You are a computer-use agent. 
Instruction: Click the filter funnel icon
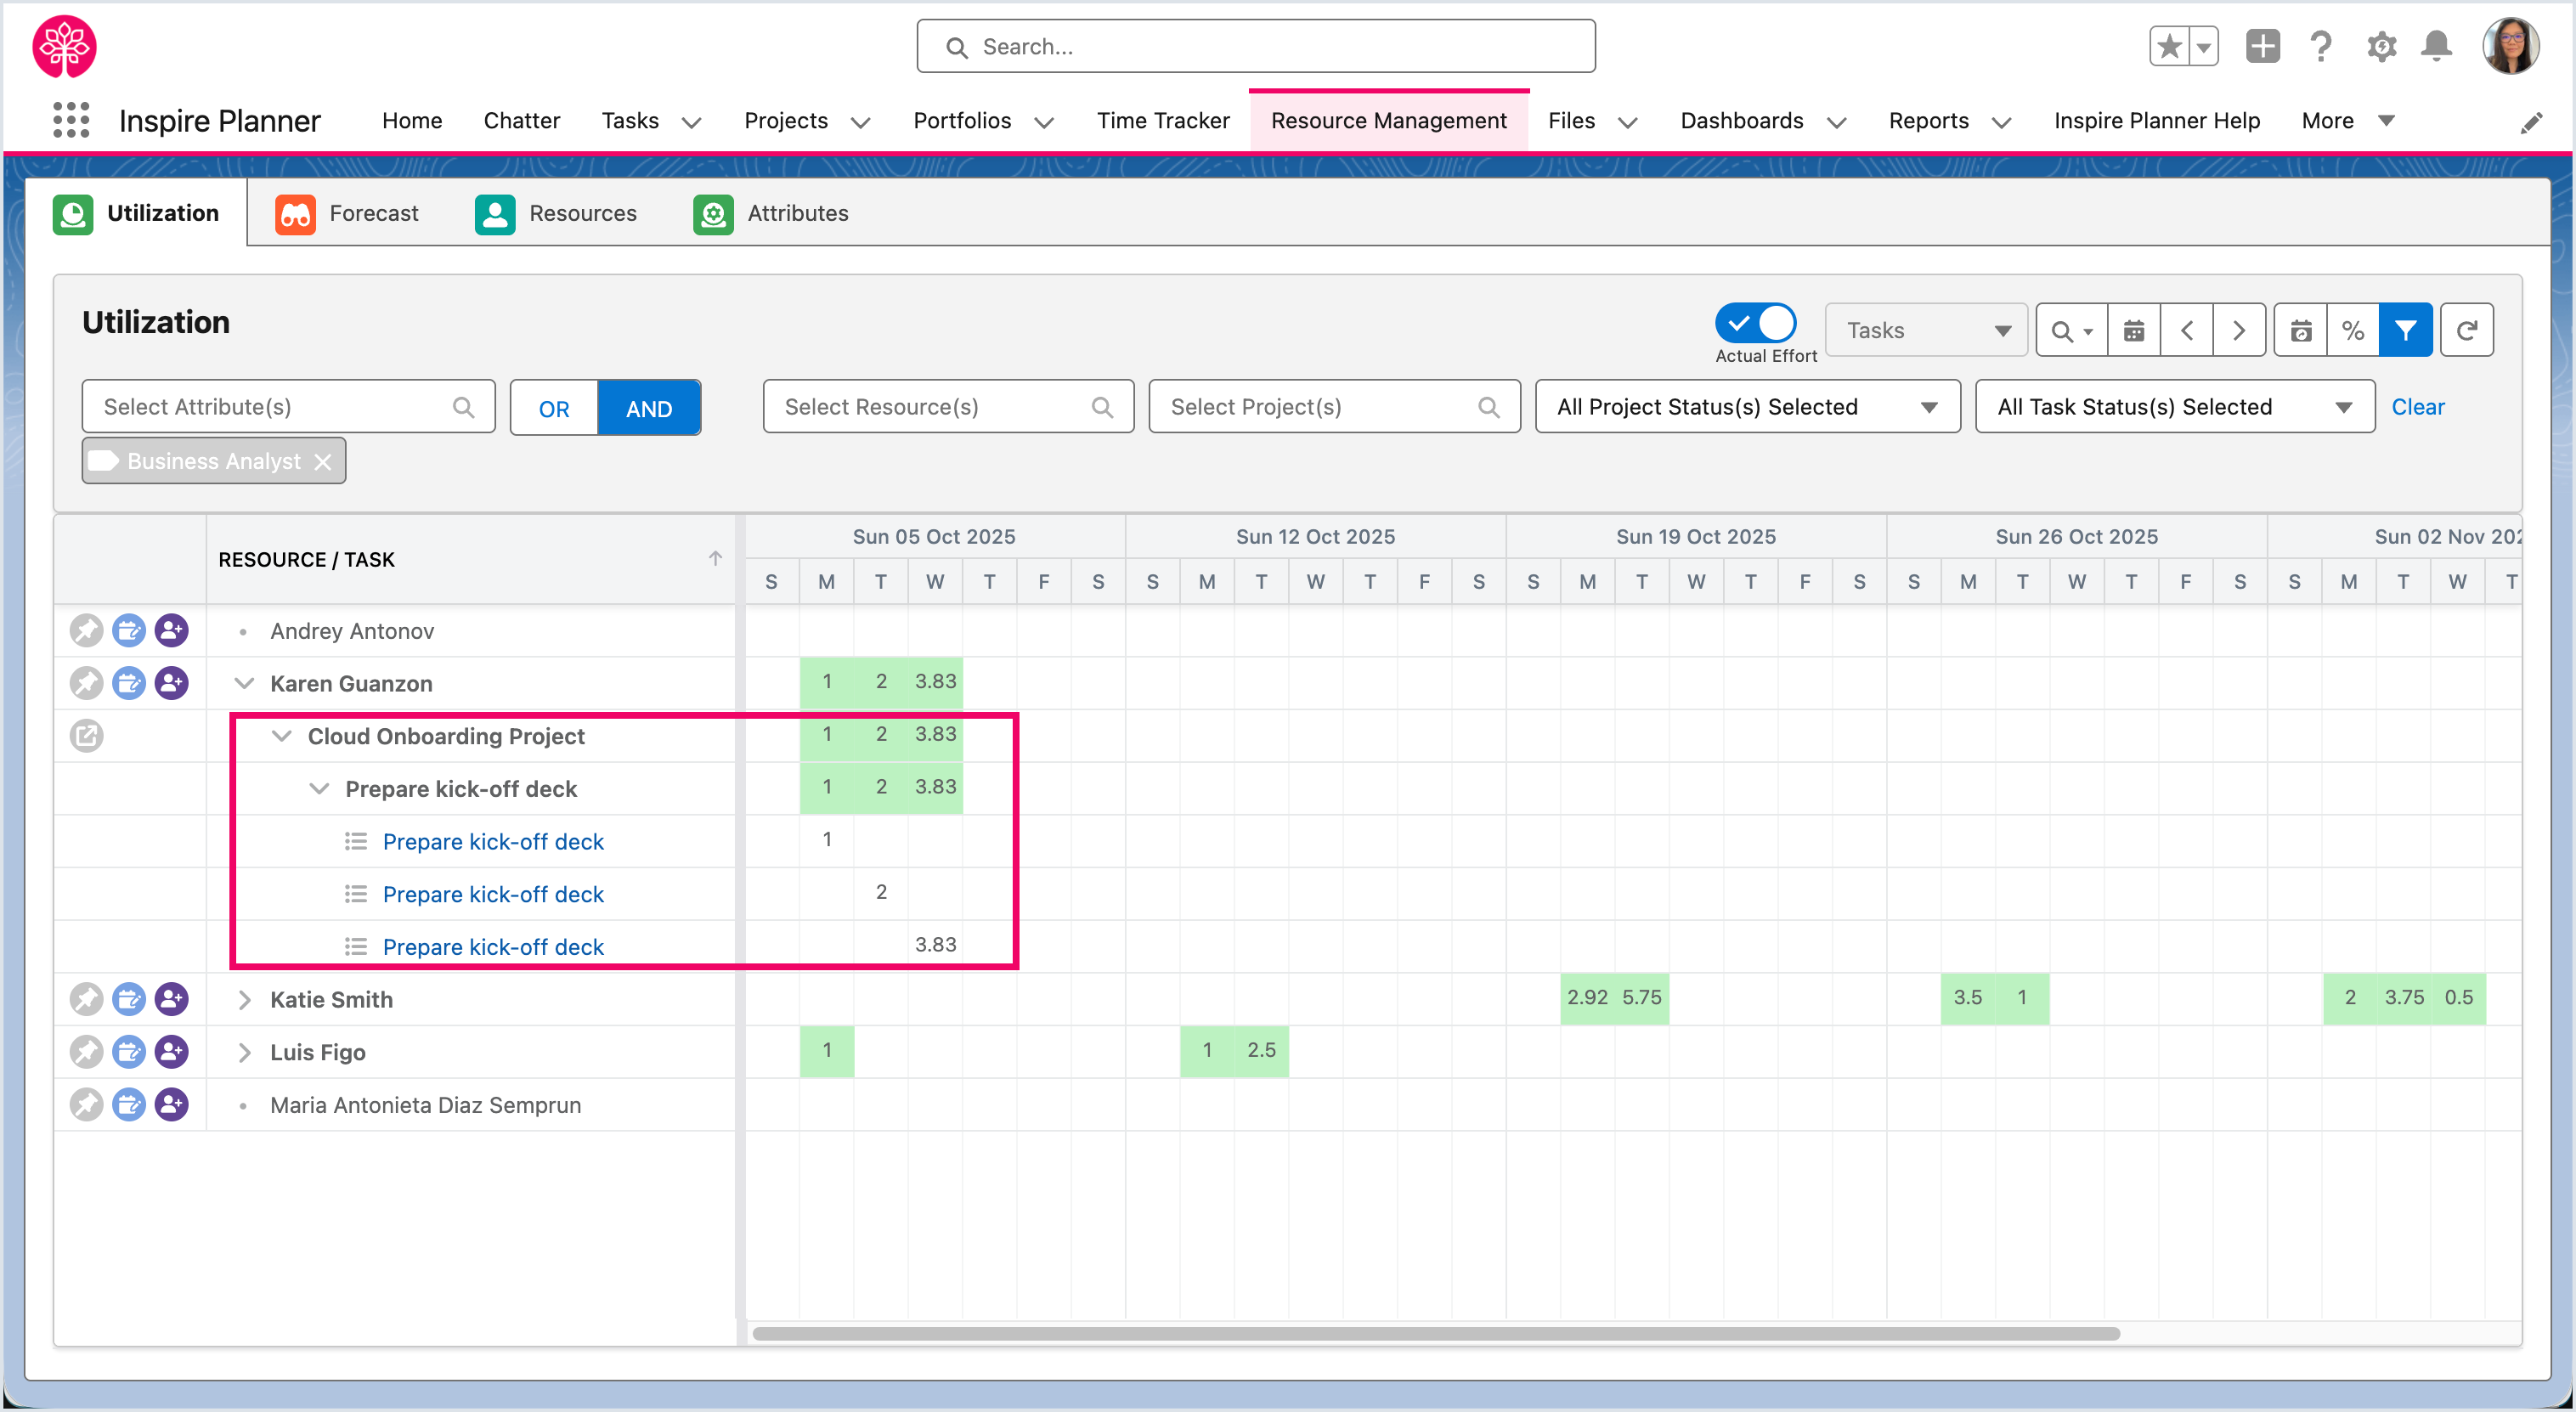click(x=2405, y=330)
